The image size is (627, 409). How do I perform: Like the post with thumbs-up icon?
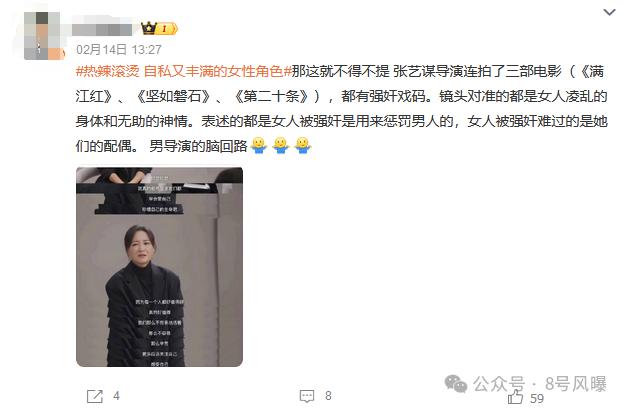click(x=515, y=397)
